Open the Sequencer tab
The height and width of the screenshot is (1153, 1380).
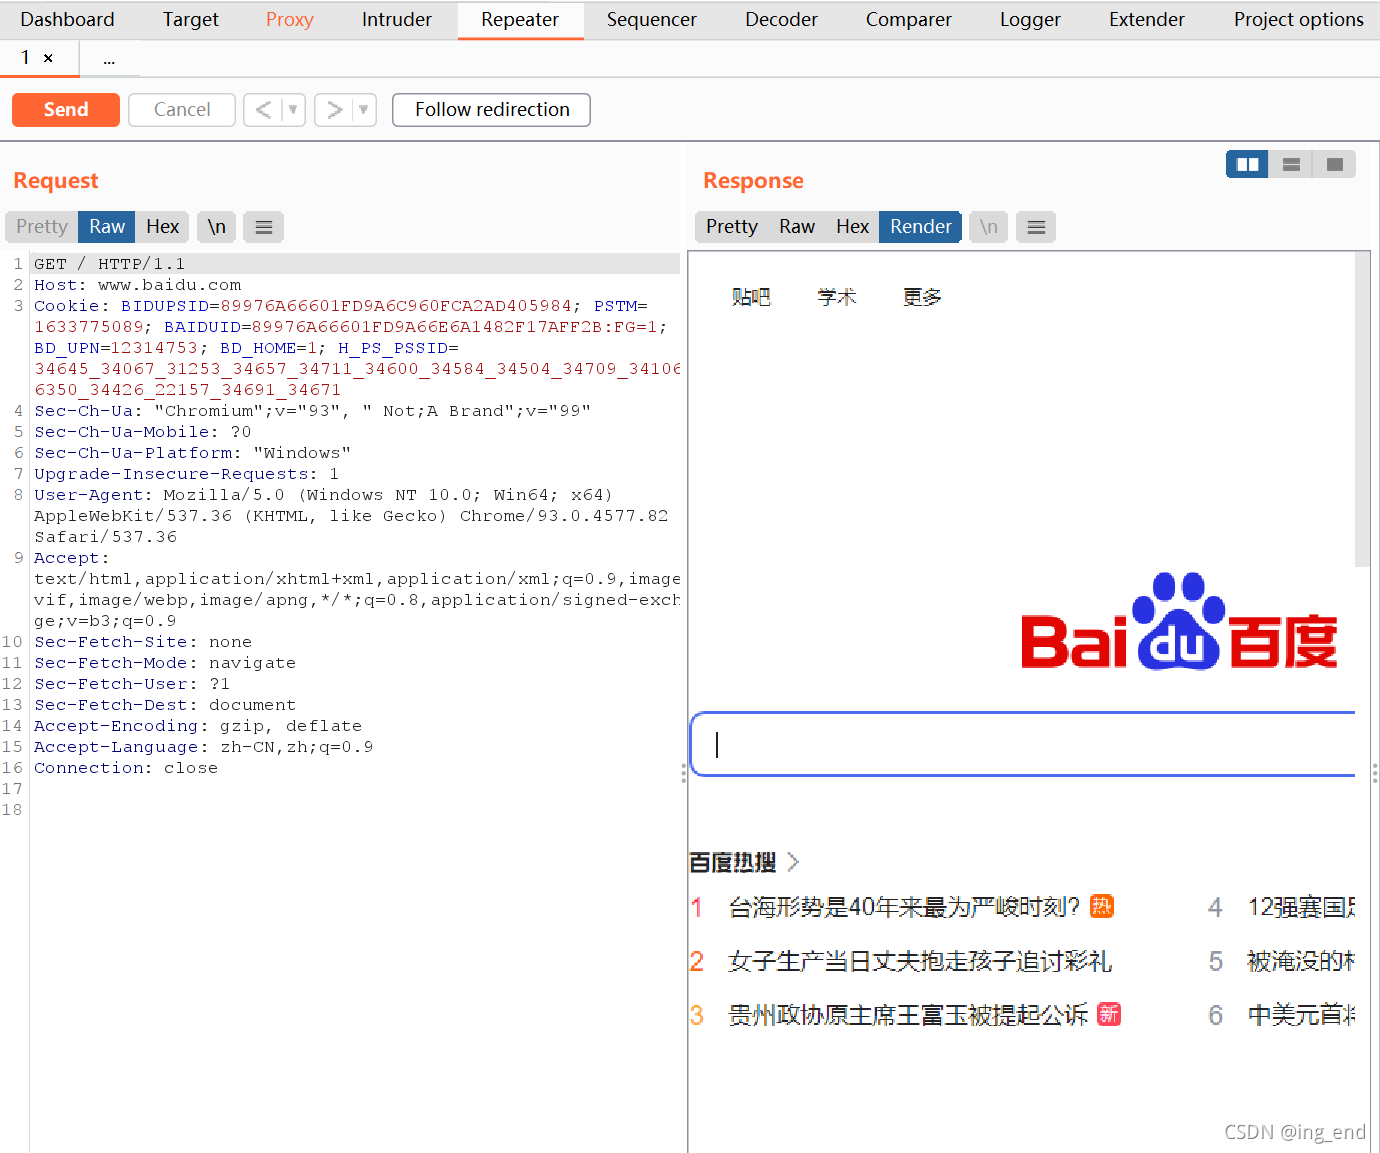pos(652,20)
